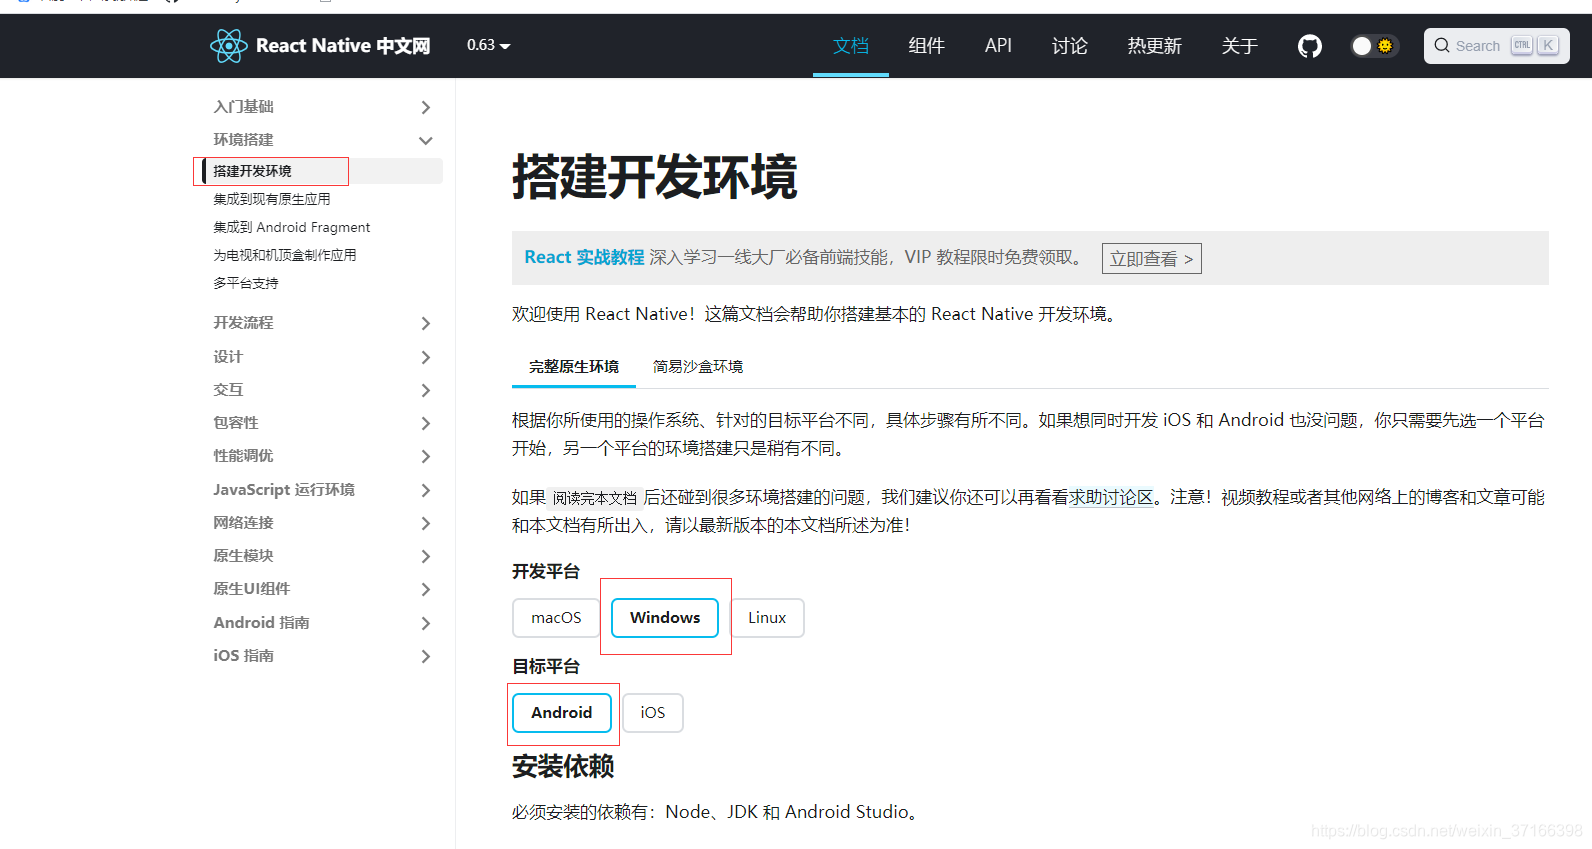The height and width of the screenshot is (849, 1592).
Task: Click the 安装依赖 section heading
Action: [x=563, y=767]
